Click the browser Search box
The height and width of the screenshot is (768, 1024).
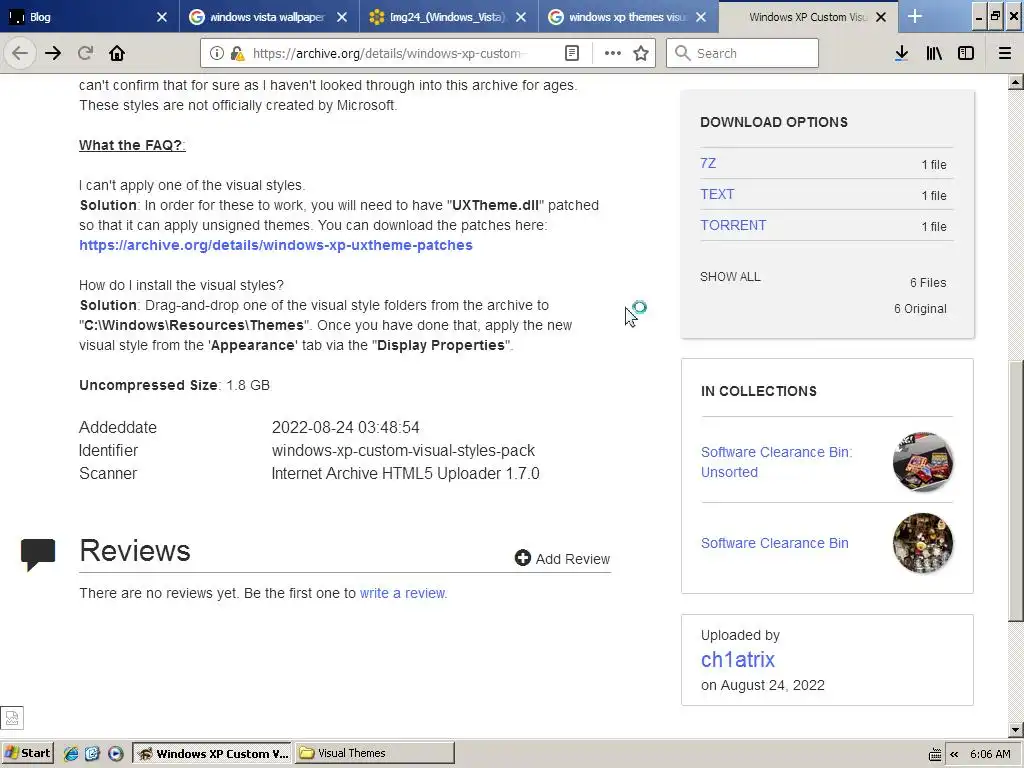pyautogui.click(x=742, y=53)
